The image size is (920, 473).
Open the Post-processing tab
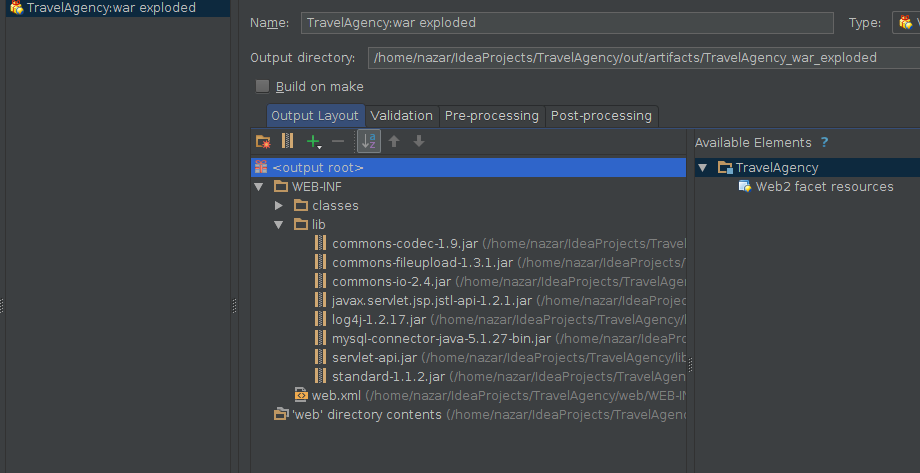(601, 116)
